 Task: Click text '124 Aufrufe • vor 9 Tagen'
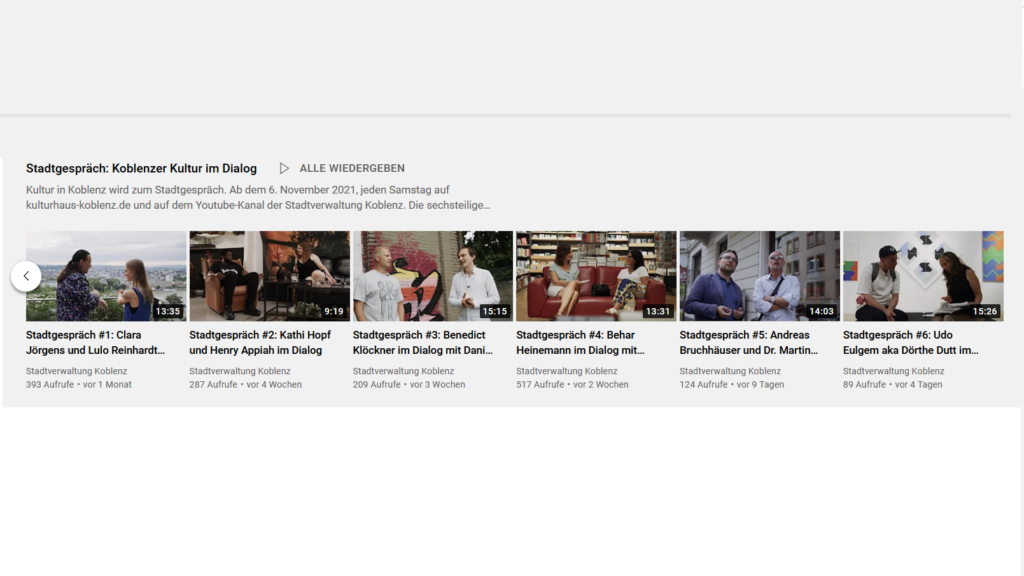point(732,385)
